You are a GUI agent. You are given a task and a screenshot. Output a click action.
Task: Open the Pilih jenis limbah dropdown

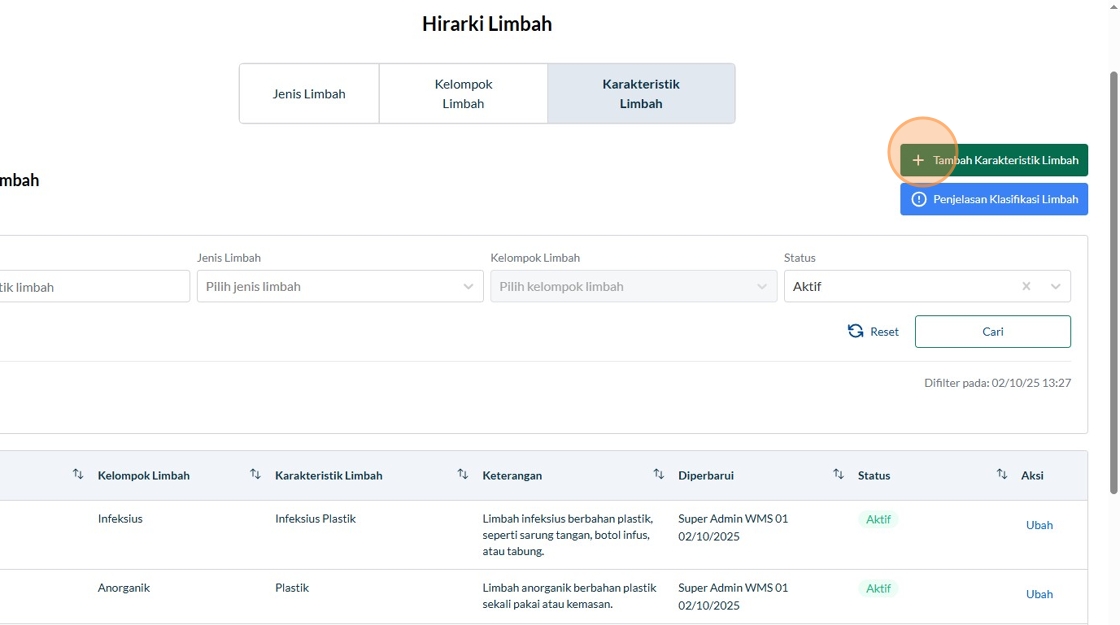click(340, 286)
